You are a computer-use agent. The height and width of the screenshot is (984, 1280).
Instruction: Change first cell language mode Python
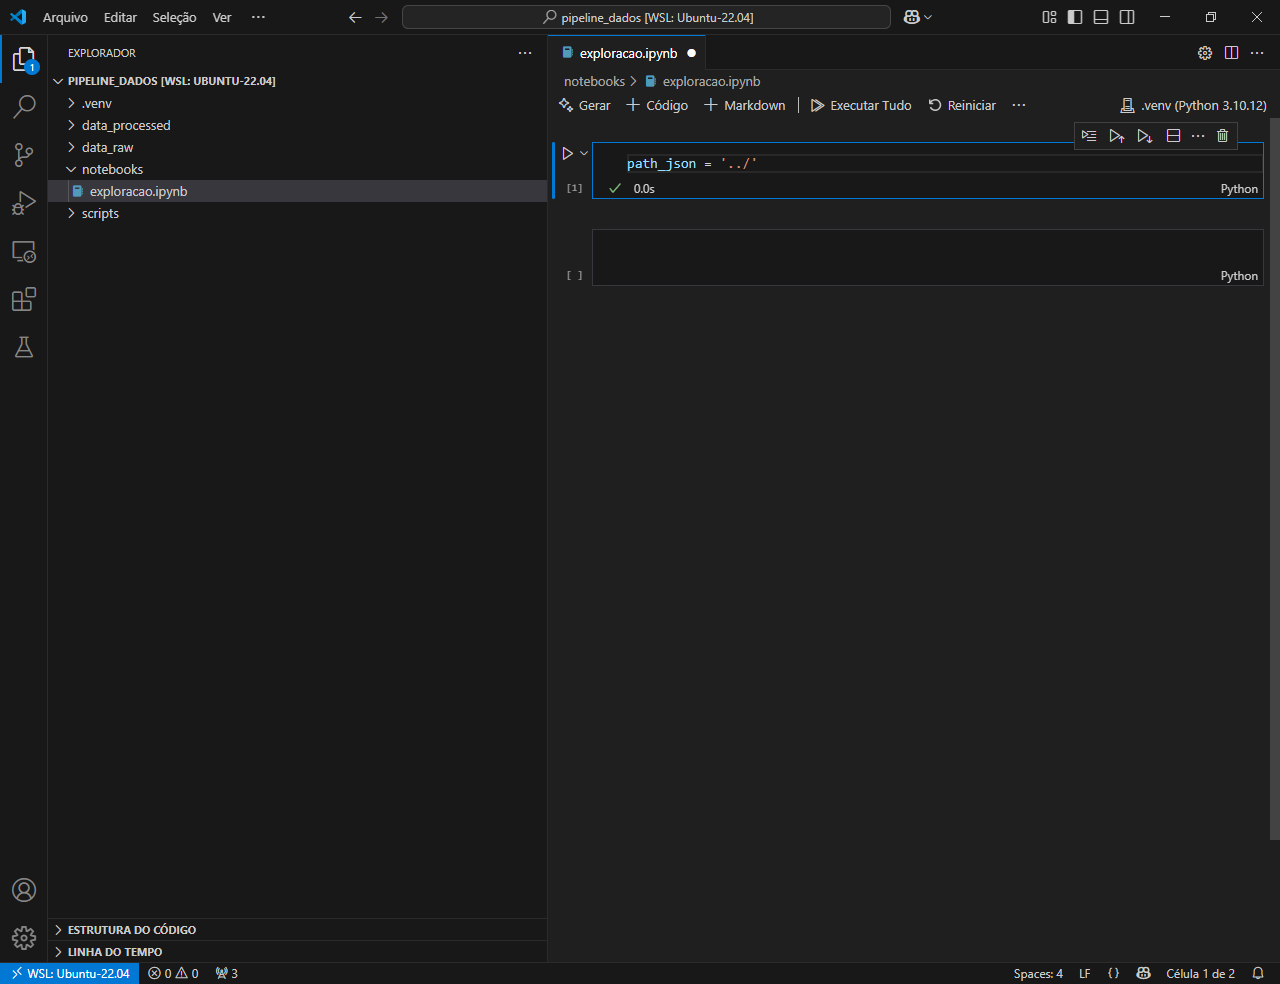click(x=1239, y=189)
